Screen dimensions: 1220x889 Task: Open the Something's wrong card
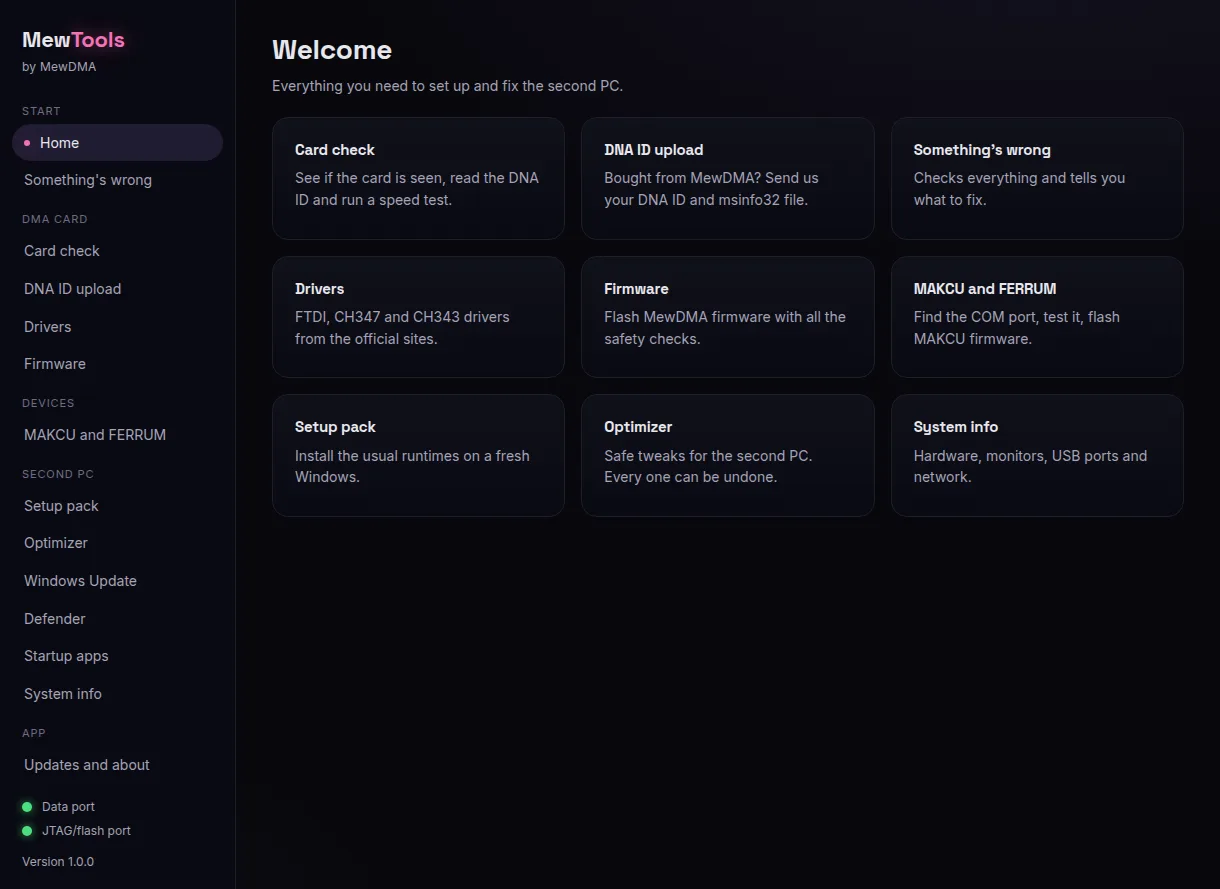pyautogui.click(x=1037, y=178)
